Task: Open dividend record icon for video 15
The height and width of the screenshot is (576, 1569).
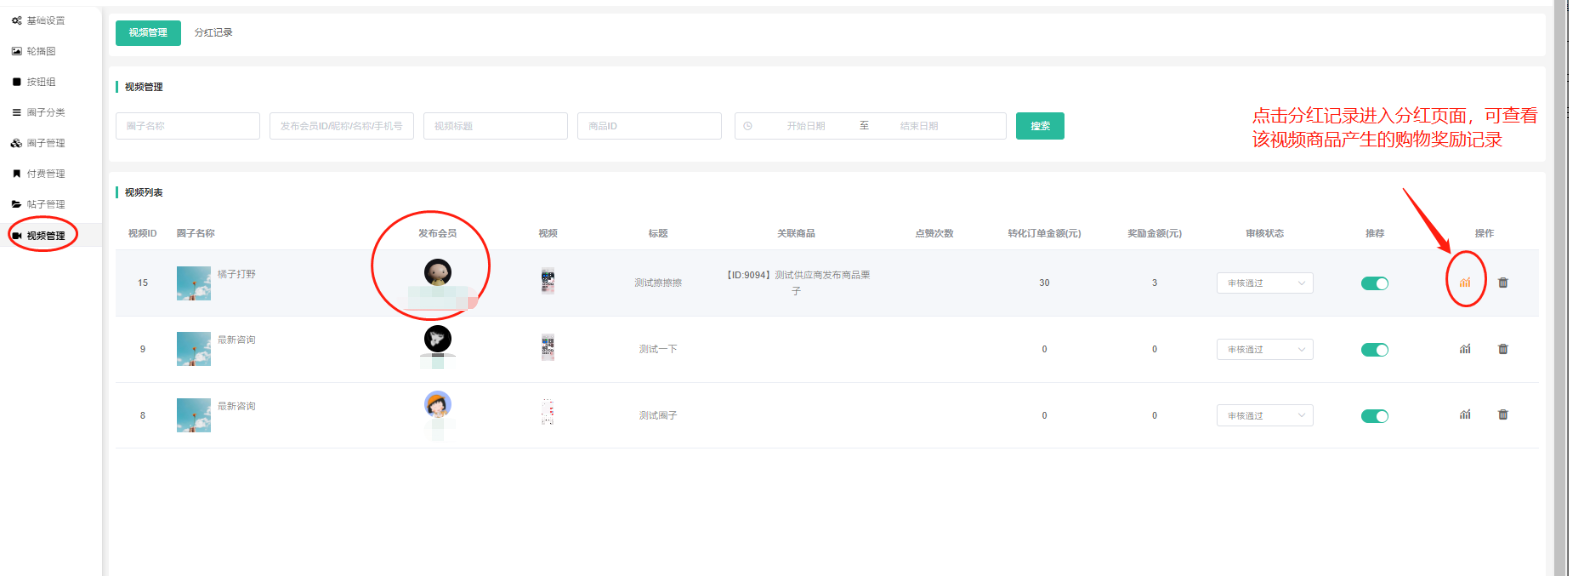Action: click(x=1464, y=283)
